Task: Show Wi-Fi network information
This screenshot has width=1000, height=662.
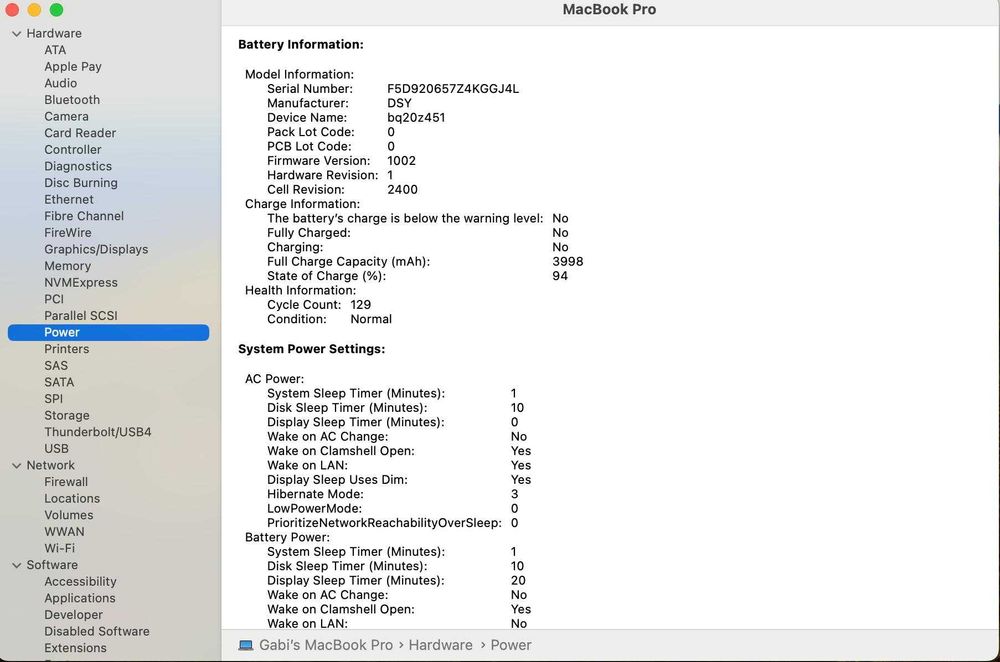Action: pos(59,548)
